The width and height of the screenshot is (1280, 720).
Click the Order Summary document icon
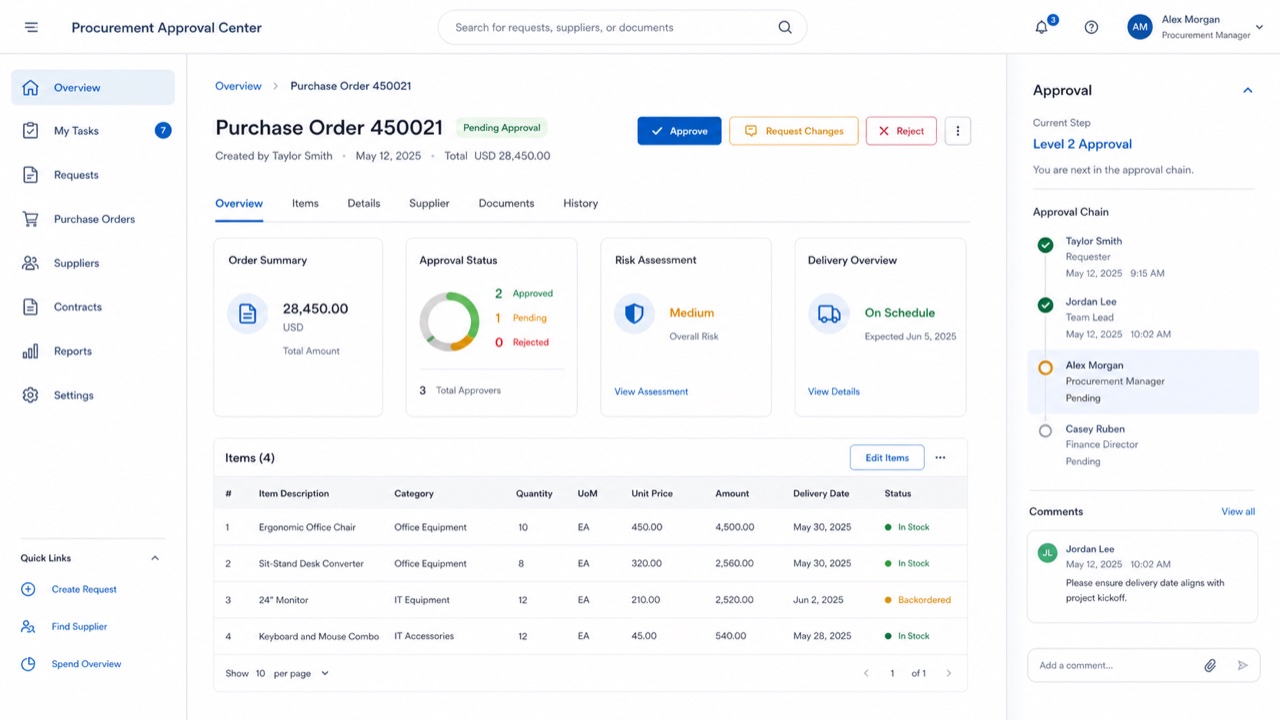247,313
